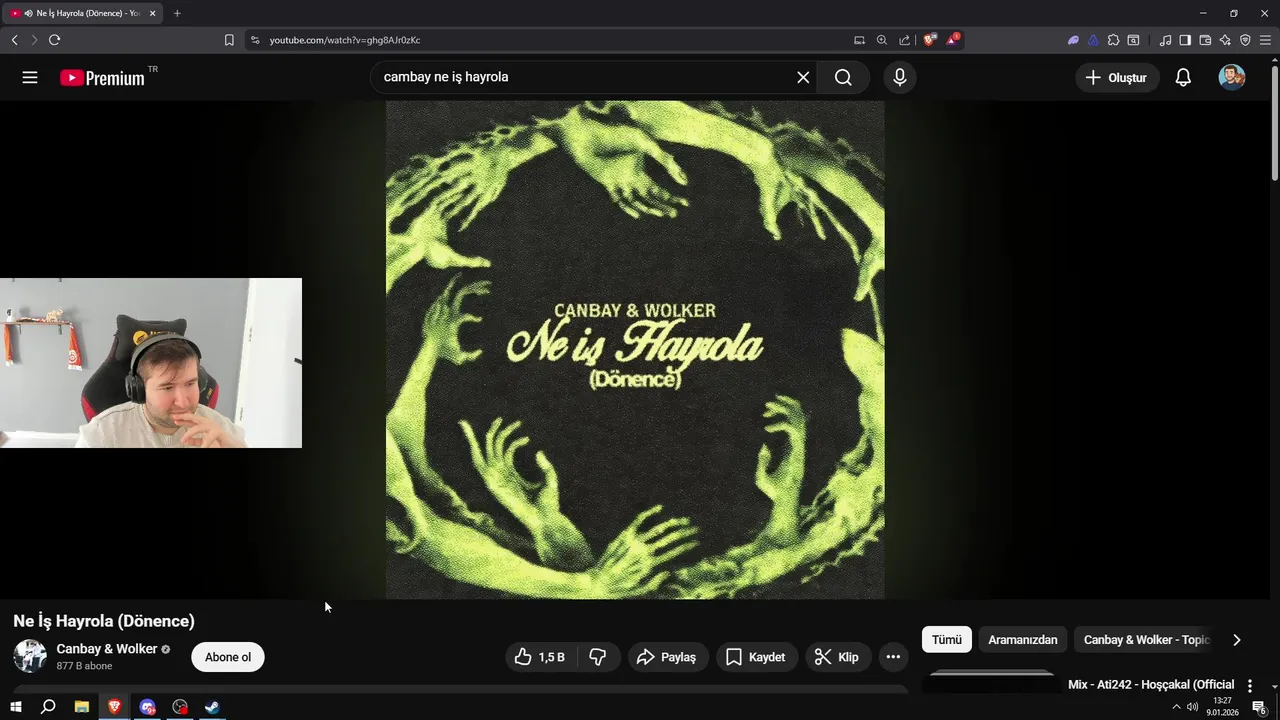
Task: Open more actions three-dot menu
Action: [x=893, y=657]
